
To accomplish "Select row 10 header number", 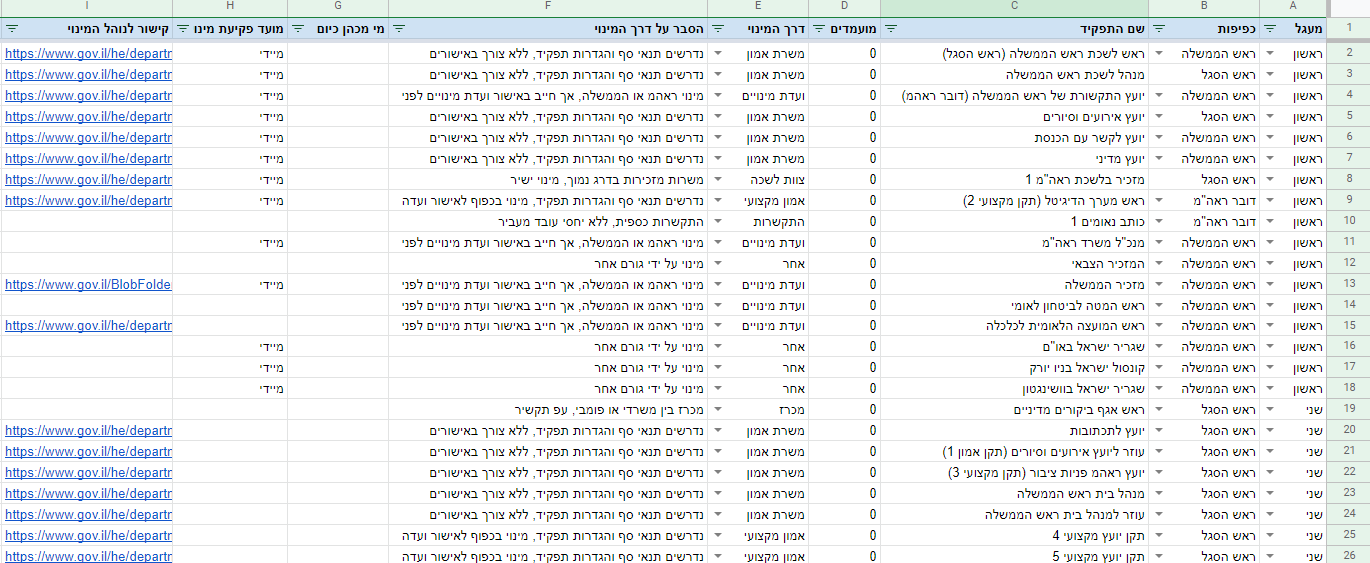I will point(1349,221).
